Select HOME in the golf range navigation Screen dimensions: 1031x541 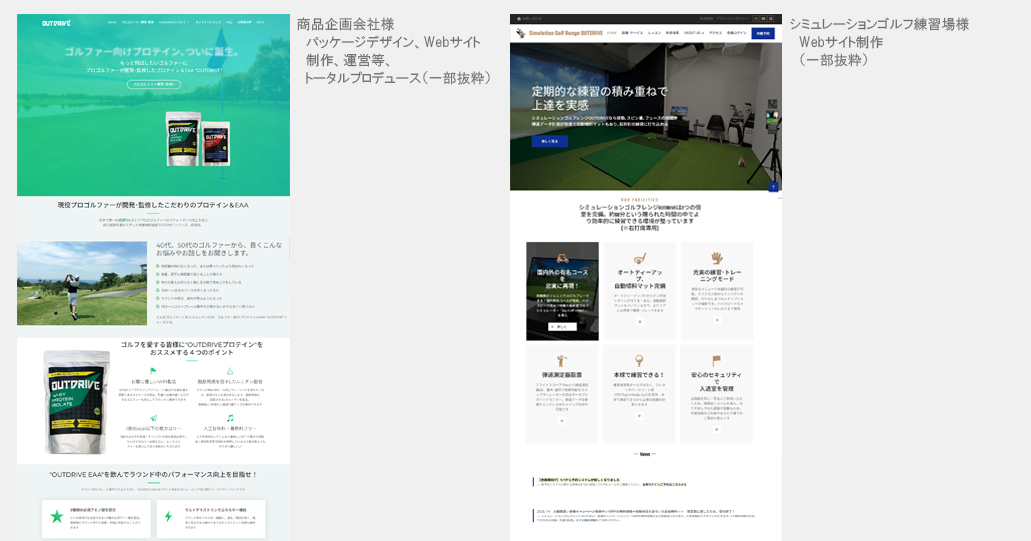(x=610, y=33)
